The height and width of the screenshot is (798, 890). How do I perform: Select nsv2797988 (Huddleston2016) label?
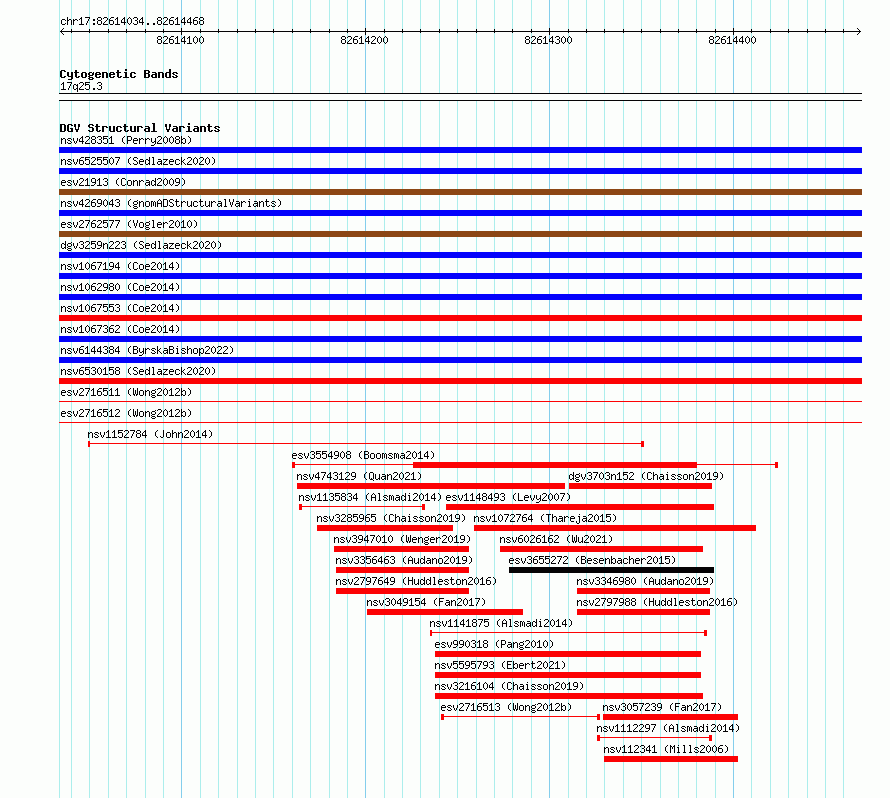pyautogui.click(x=657, y=602)
